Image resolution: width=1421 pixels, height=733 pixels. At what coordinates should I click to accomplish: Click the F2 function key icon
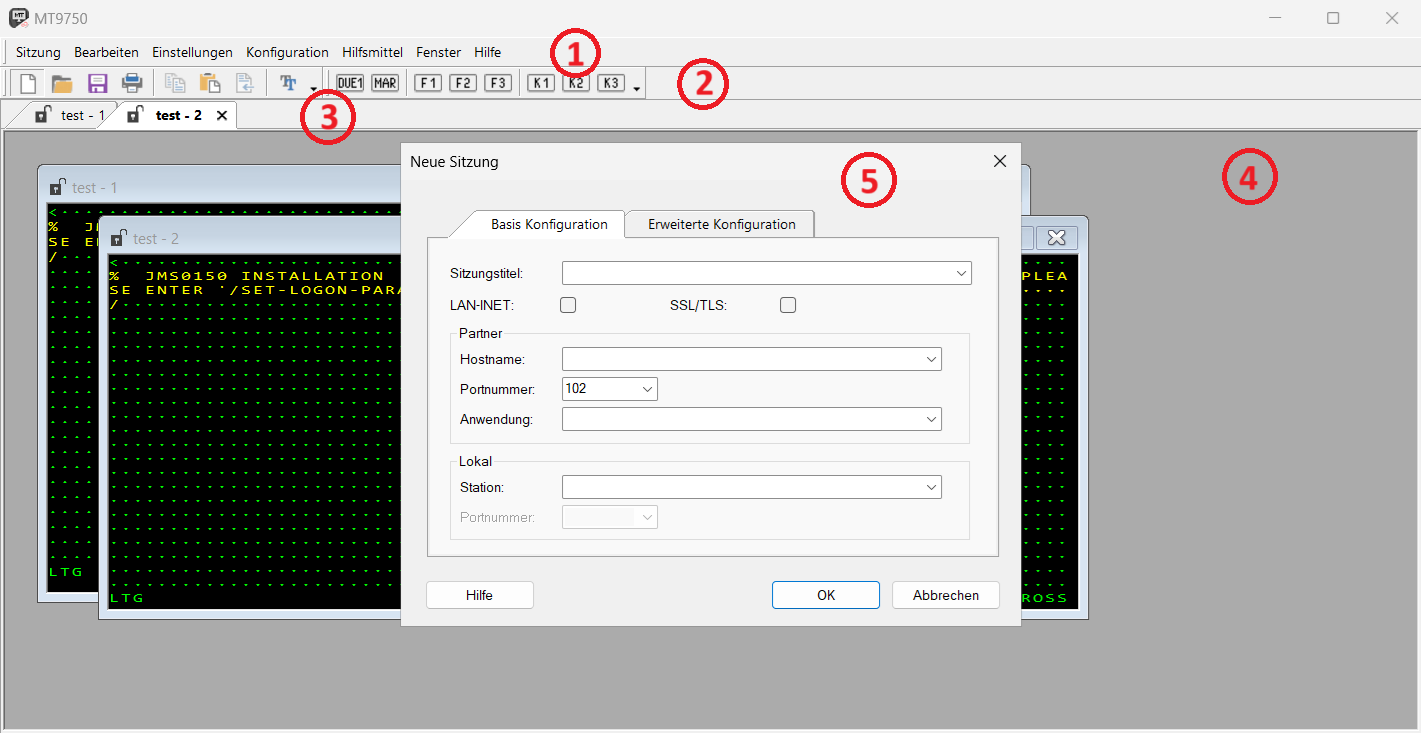click(x=462, y=83)
